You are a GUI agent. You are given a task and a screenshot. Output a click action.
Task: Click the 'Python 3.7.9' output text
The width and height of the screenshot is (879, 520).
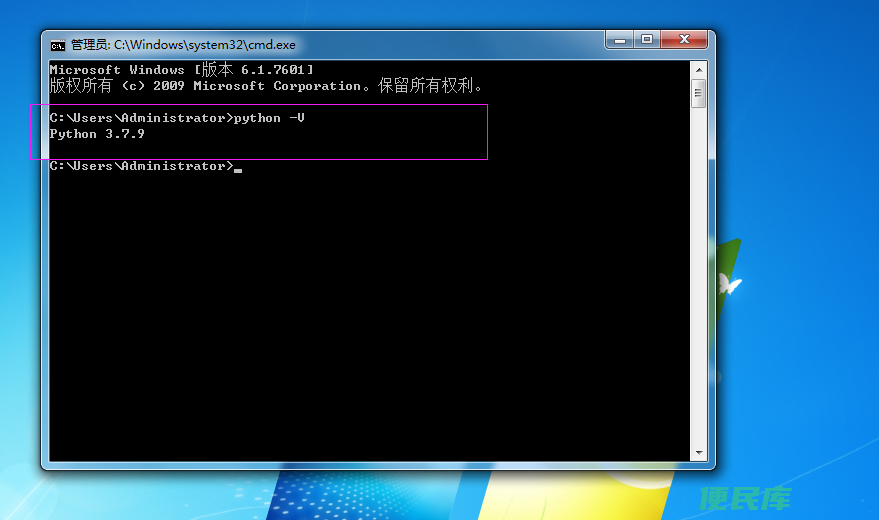coord(97,134)
